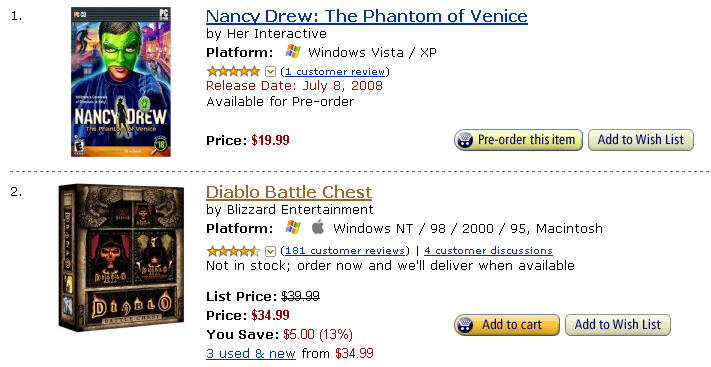Click the Pre-order this item button
711x367 pixels.
[518, 140]
